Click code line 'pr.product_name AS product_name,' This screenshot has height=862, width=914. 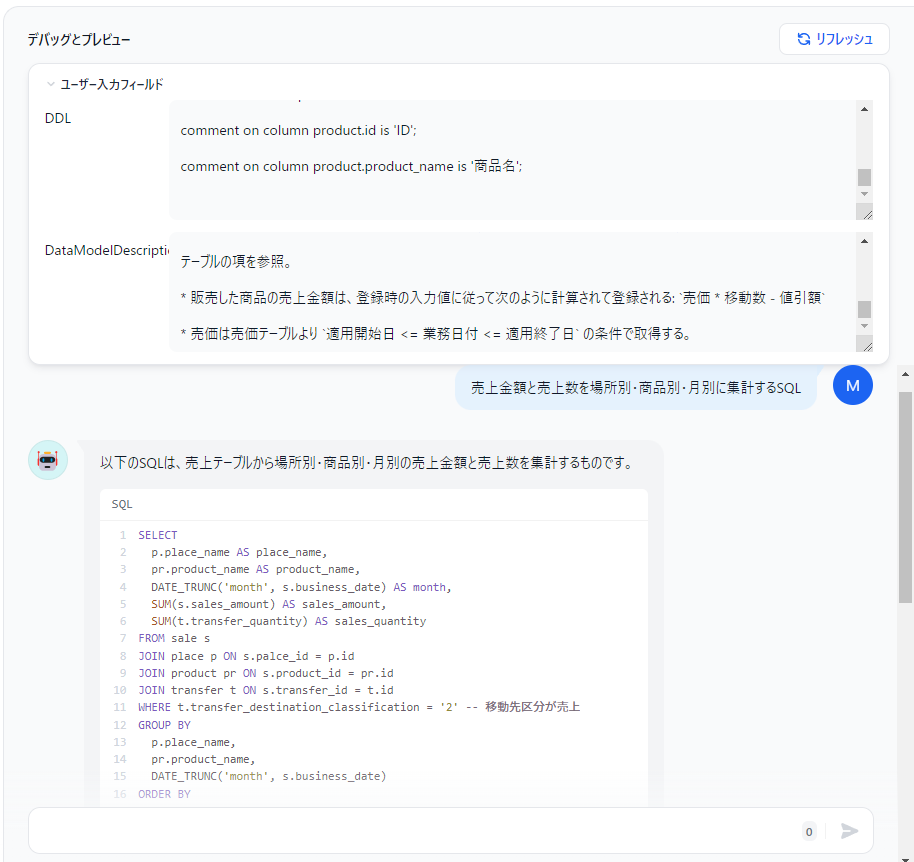[x=255, y=569]
